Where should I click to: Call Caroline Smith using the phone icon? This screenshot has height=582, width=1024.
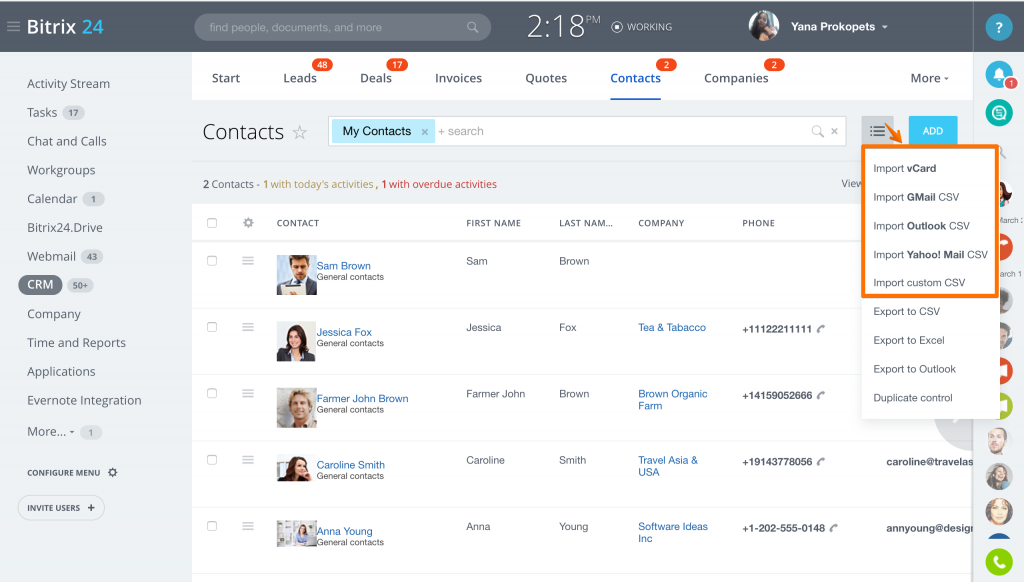pyautogui.click(x=821, y=461)
